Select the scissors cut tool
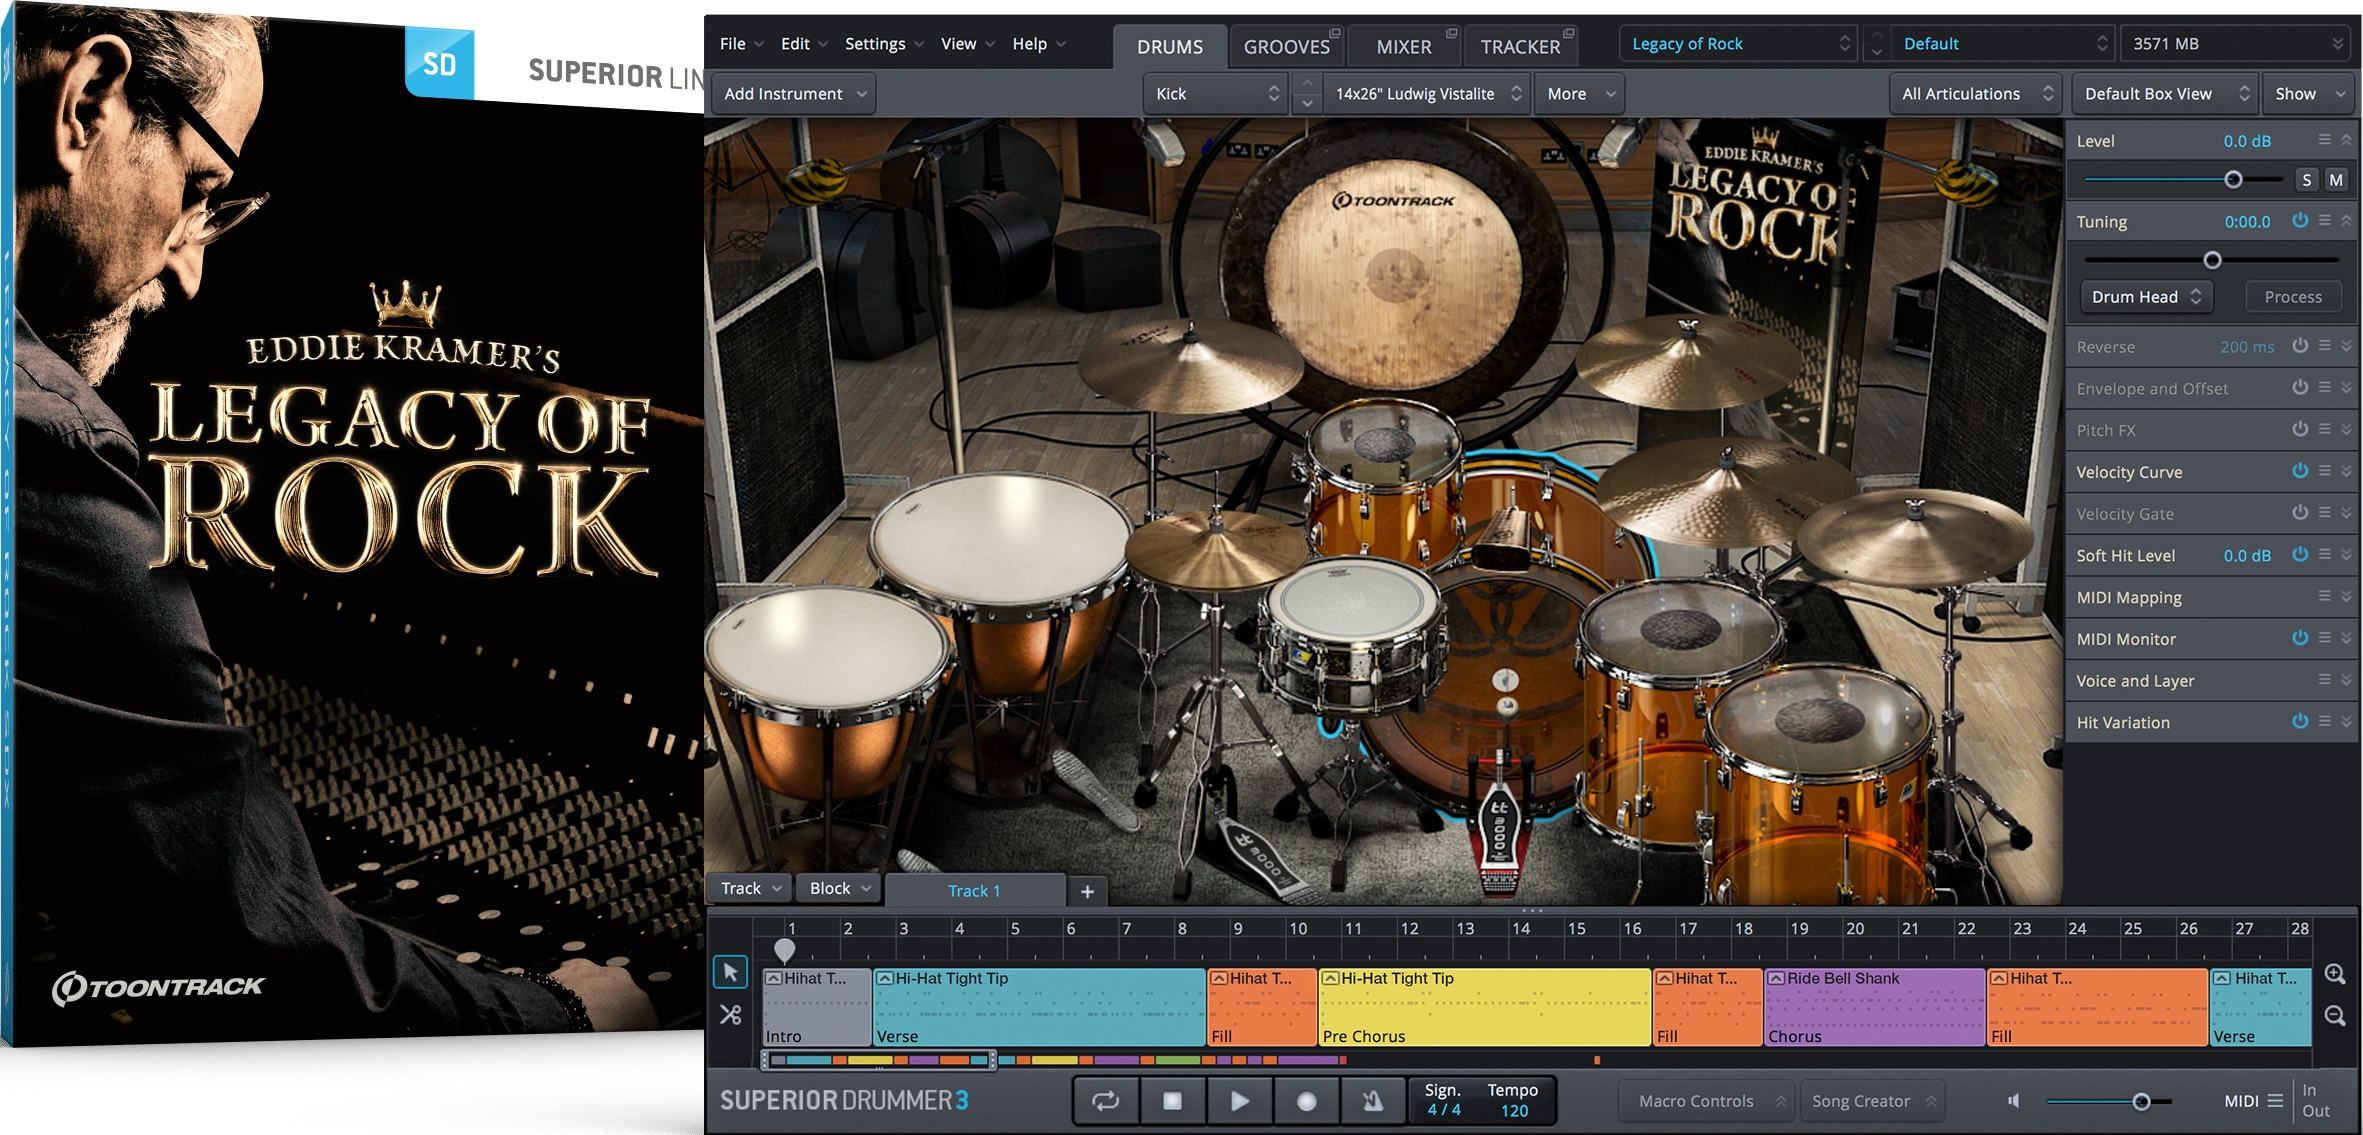 point(730,1015)
